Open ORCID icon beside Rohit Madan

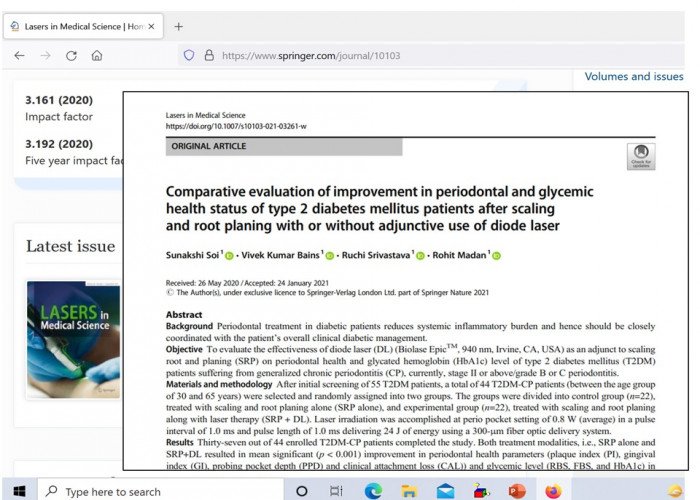(x=497, y=255)
